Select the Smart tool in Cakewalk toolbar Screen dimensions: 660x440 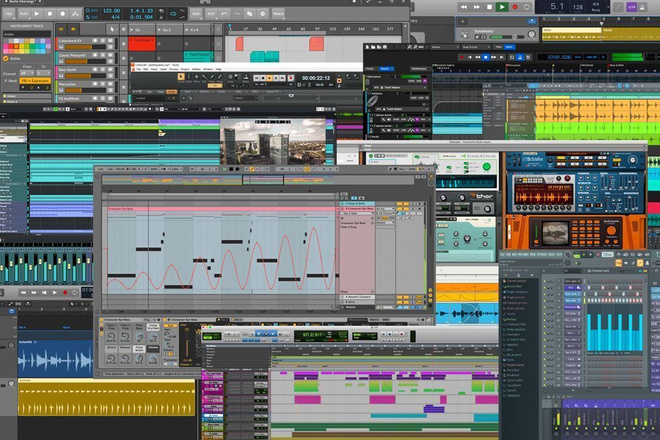(x=181, y=77)
